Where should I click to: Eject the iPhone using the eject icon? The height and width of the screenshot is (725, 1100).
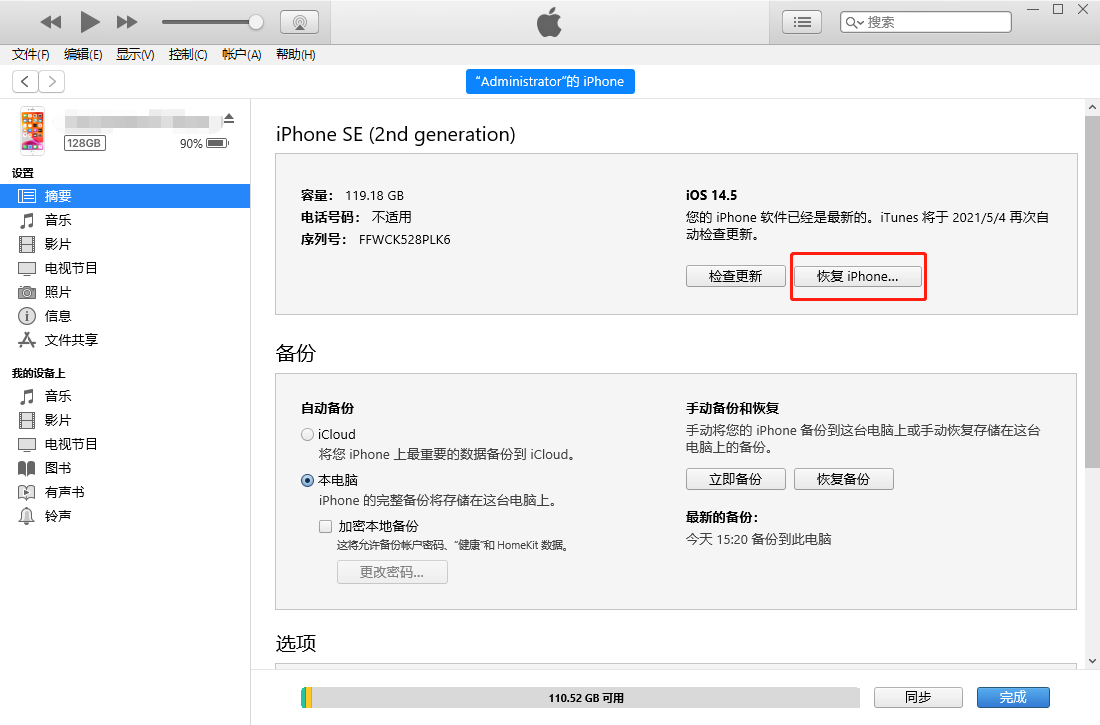click(x=229, y=119)
